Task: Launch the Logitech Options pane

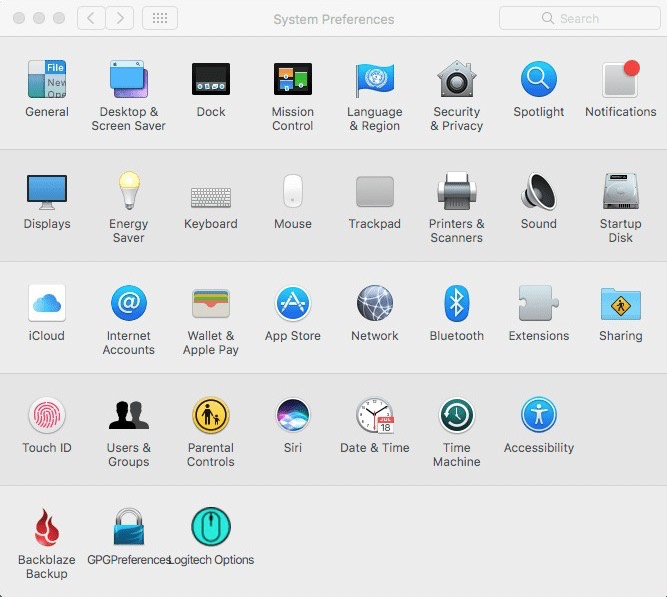Action: (x=211, y=528)
